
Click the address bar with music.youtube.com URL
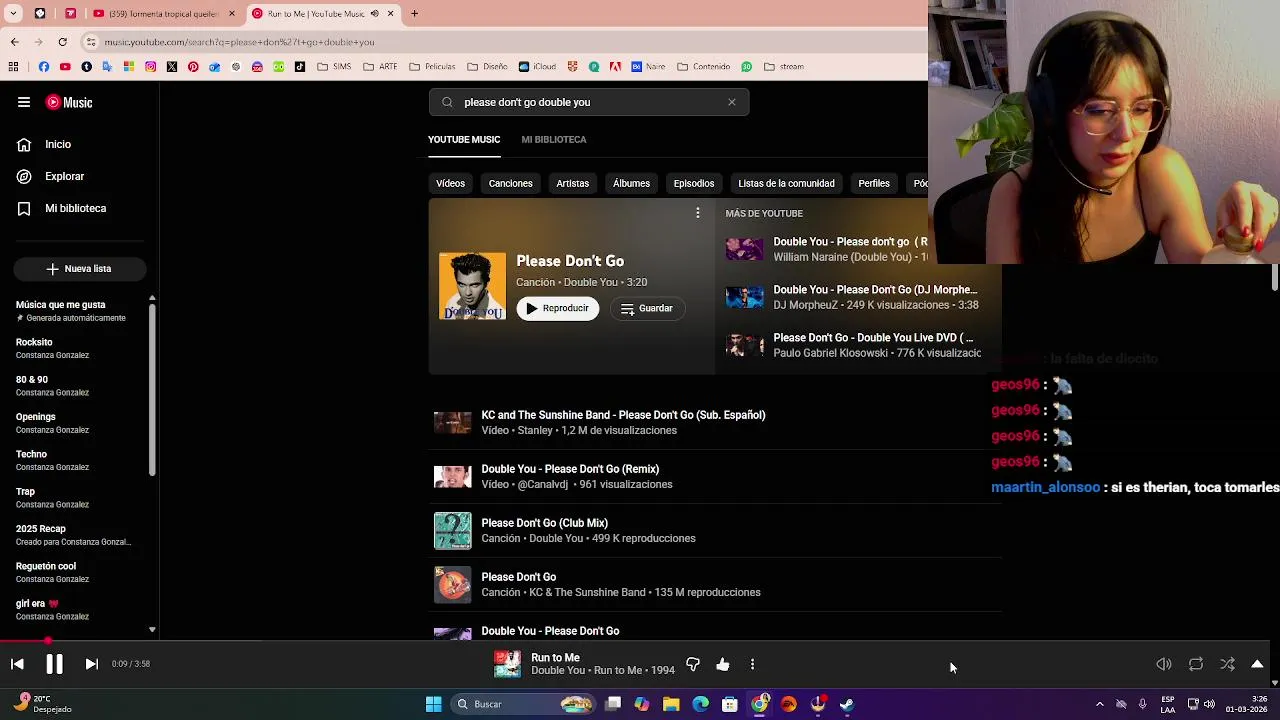coord(500,42)
